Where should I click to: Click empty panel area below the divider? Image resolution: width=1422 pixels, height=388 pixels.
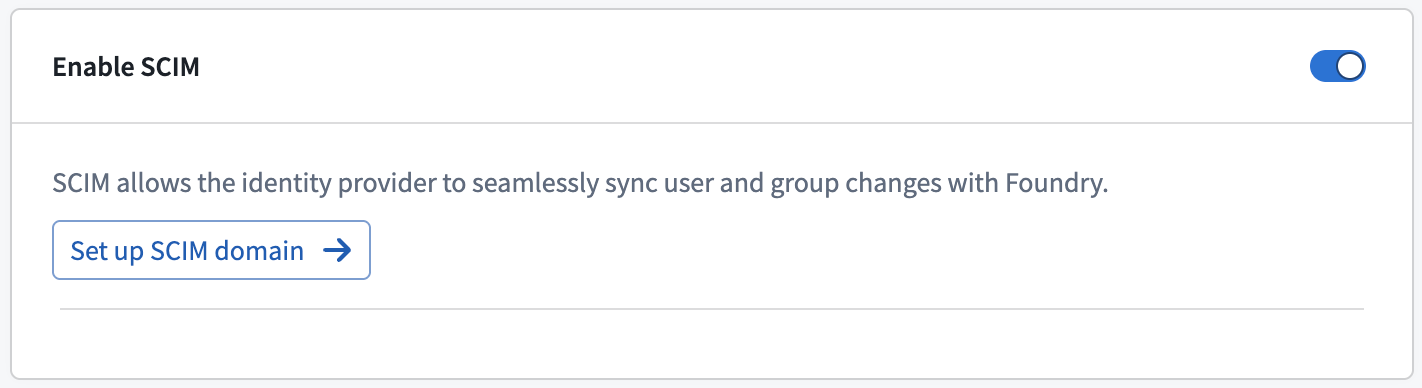[x=711, y=343]
